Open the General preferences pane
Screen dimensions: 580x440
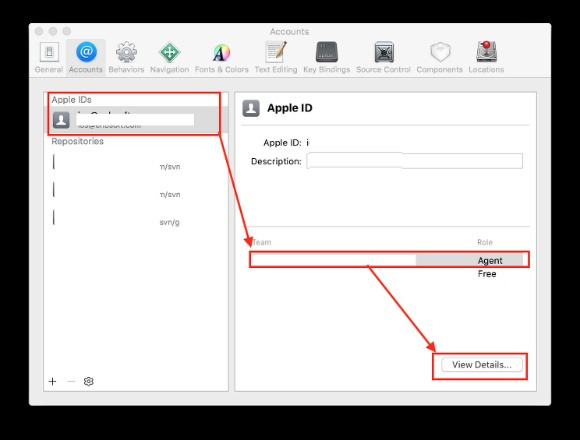(x=49, y=58)
